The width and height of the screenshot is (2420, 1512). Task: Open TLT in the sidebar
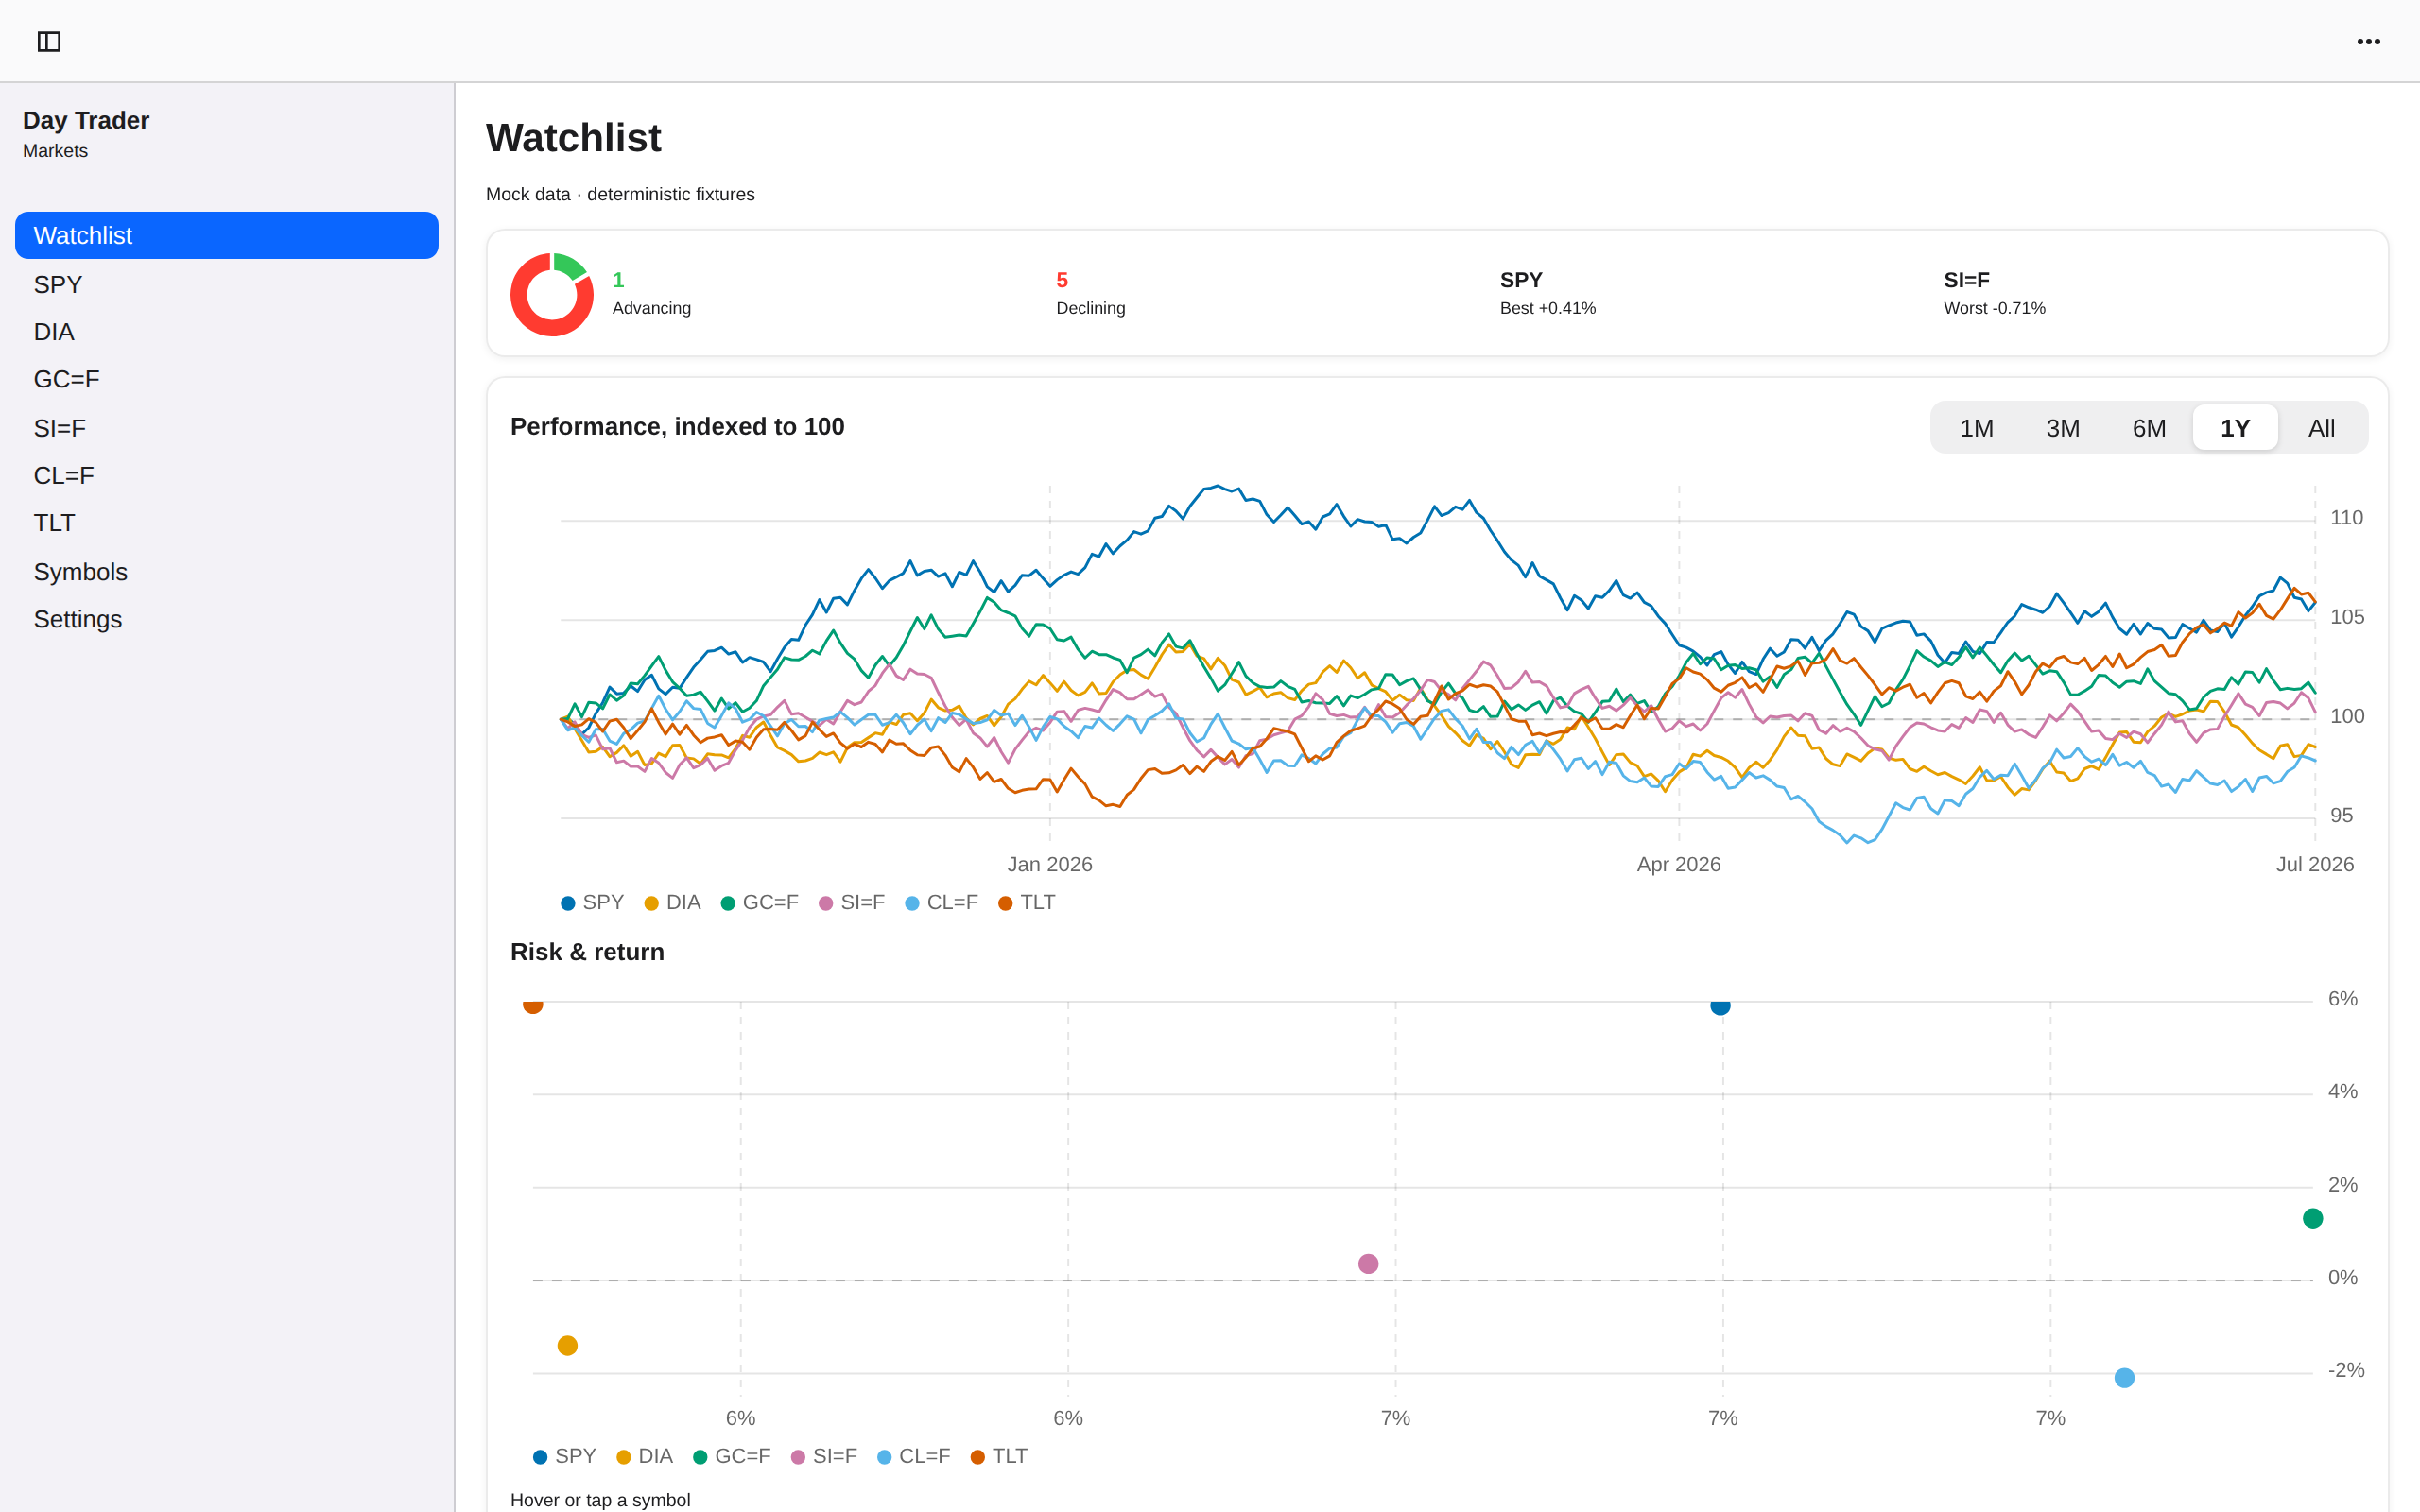click(226, 523)
